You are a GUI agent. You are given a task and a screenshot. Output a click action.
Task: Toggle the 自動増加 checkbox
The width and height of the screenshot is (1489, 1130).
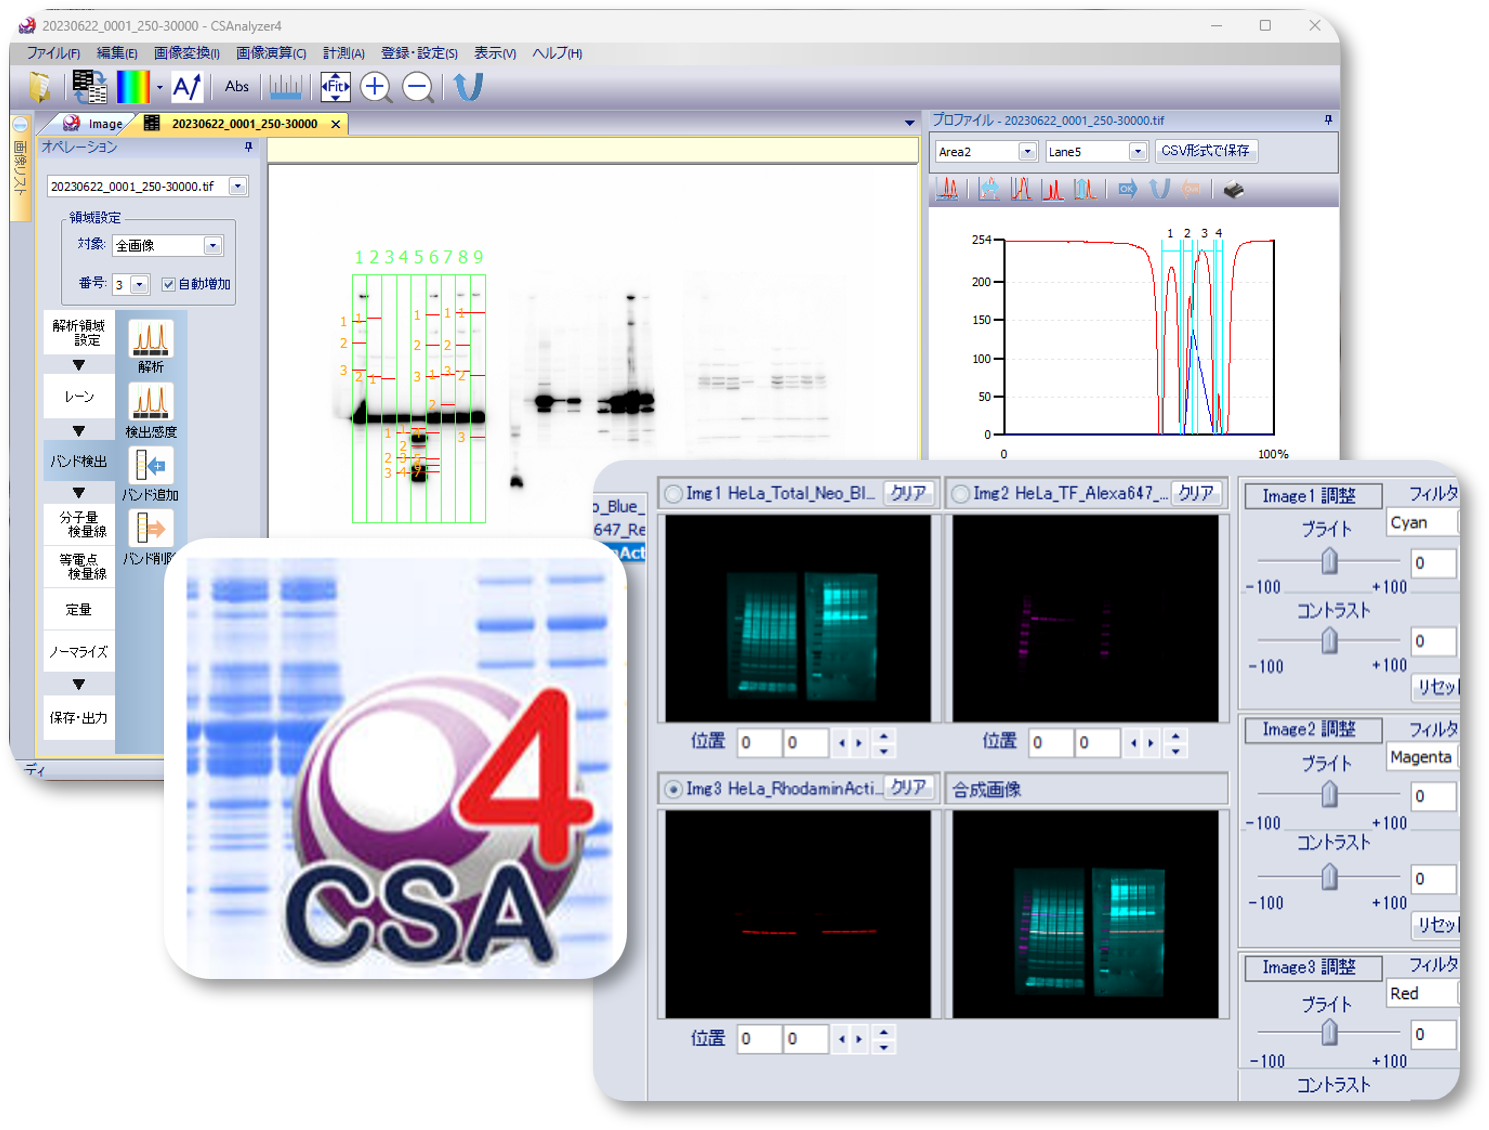[168, 284]
